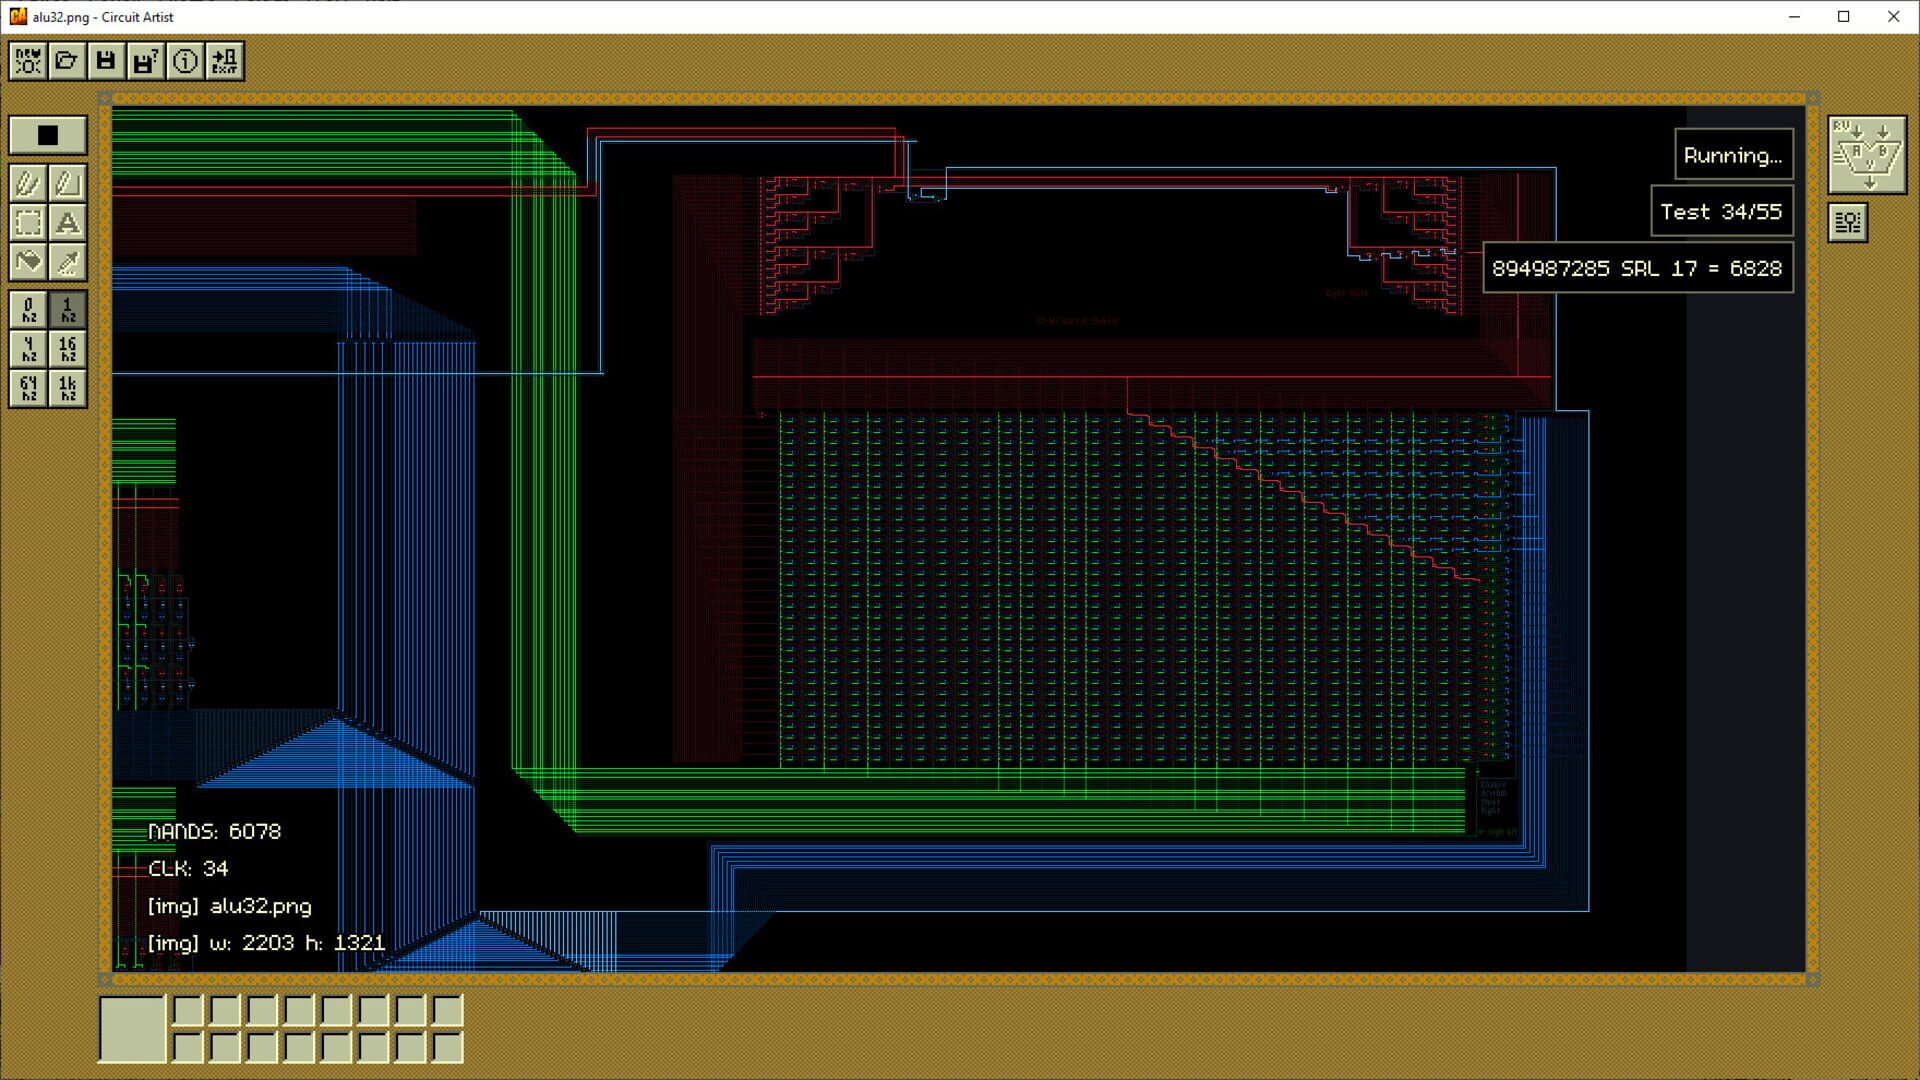Create a new circuit file
The image size is (1920, 1080).
click(27, 60)
